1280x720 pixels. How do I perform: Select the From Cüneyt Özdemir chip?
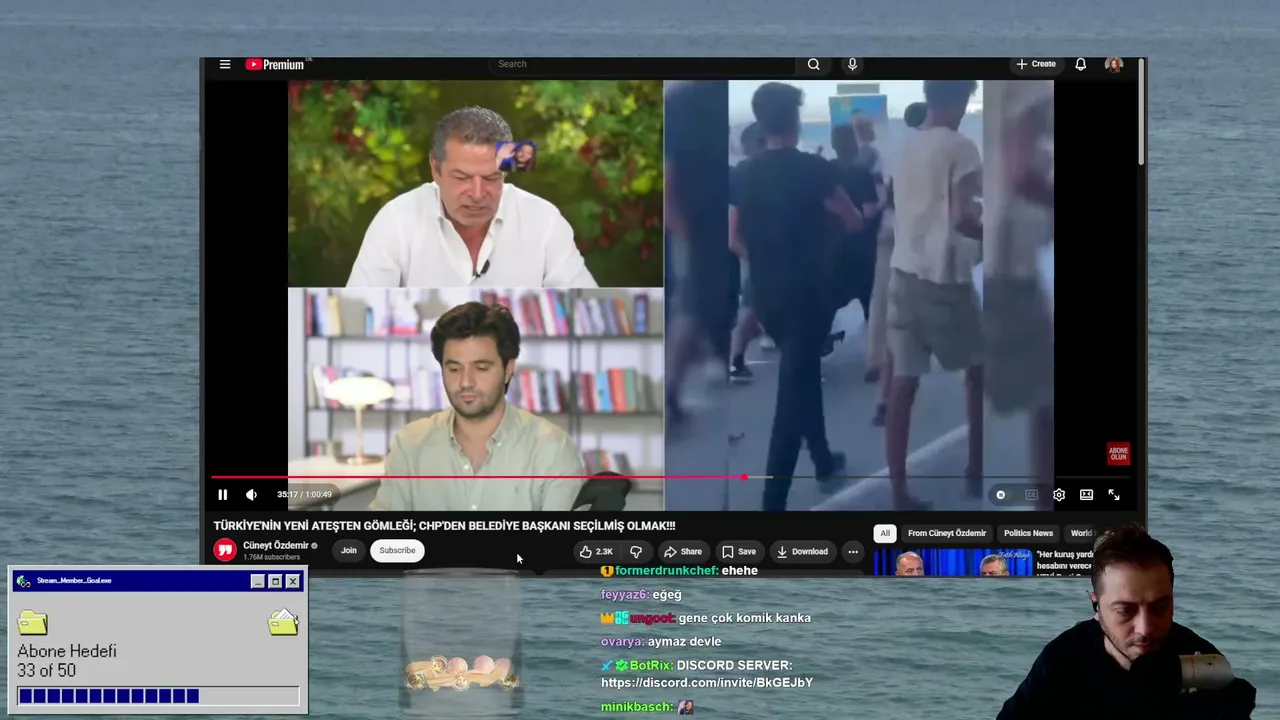tap(947, 533)
